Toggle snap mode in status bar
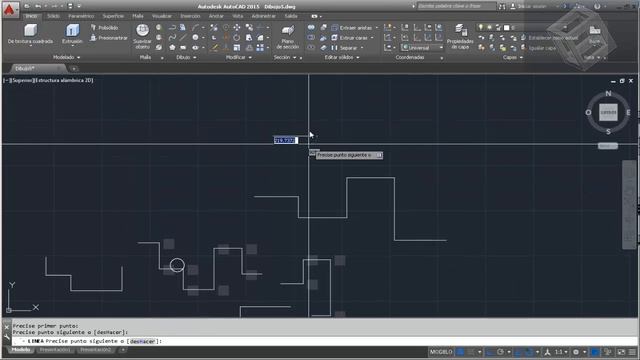Screen dimensions: 640x360 tap(471, 352)
